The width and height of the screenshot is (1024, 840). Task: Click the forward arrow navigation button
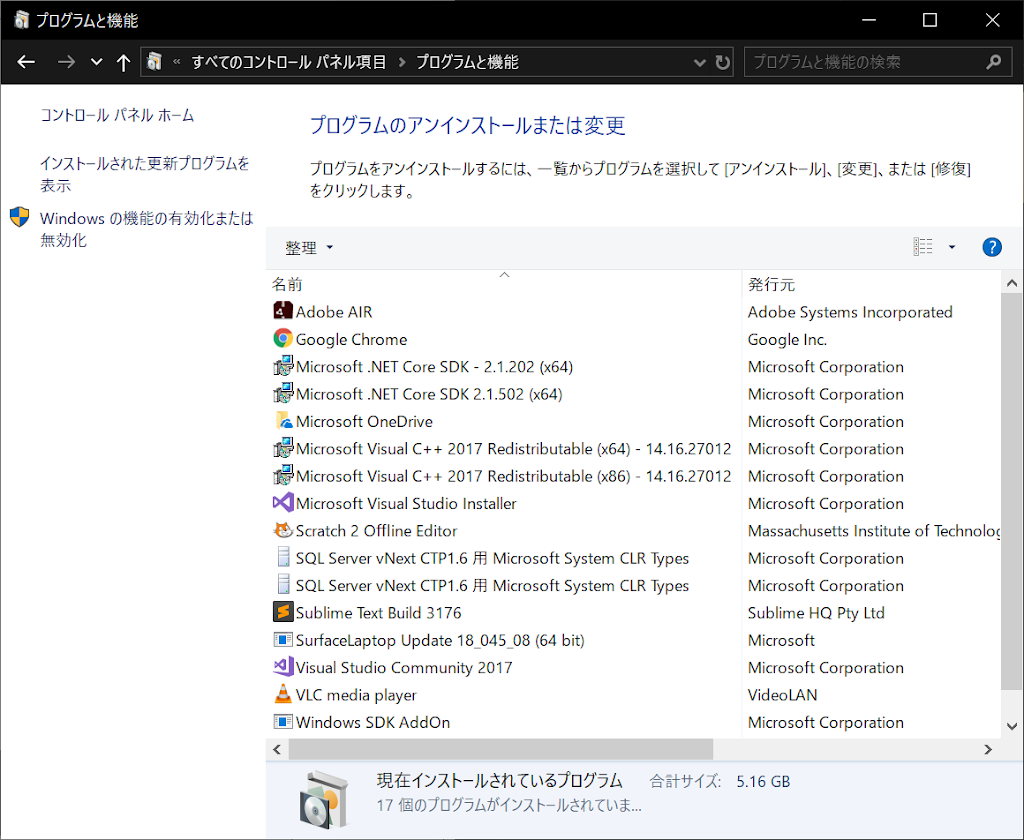tap(66, 62)
